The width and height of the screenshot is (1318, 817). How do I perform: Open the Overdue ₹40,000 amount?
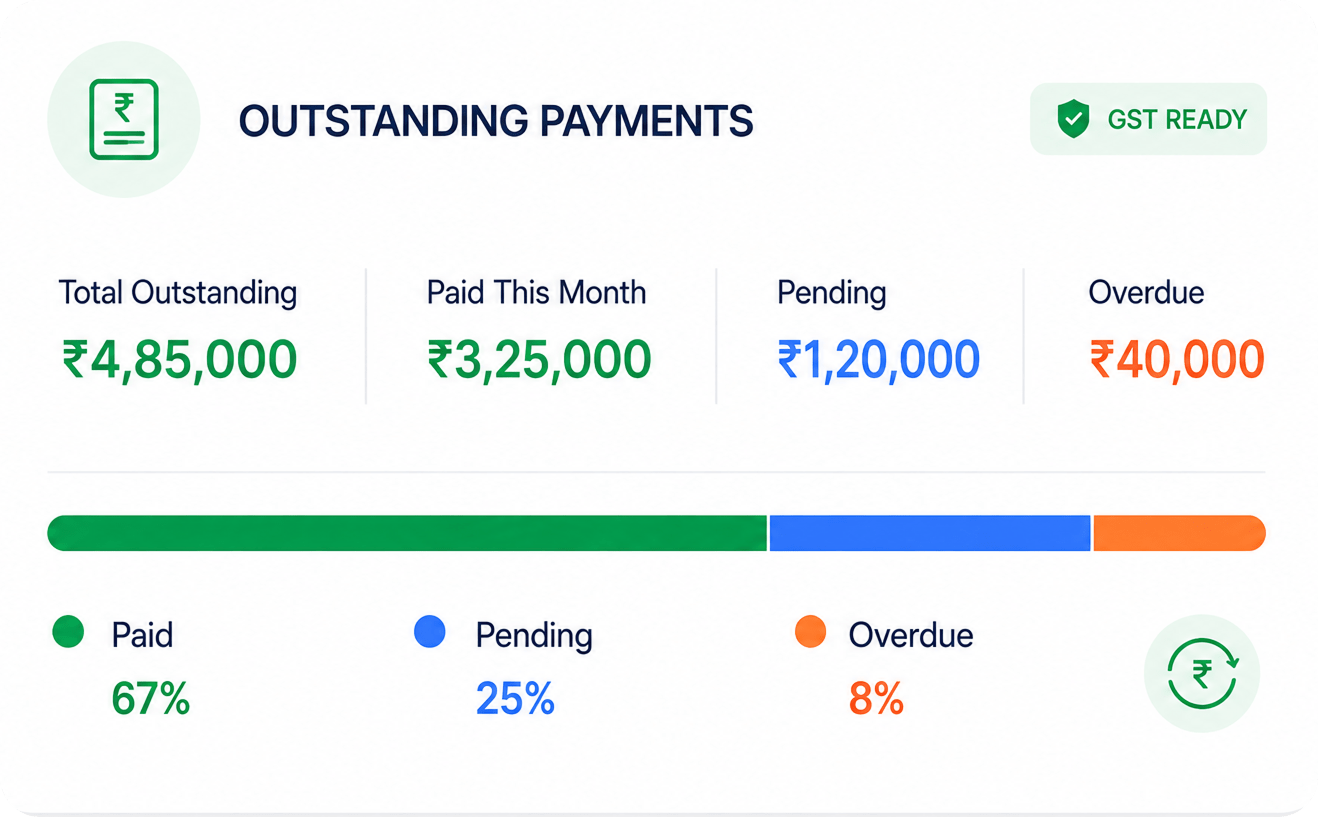pos(1177,360)
